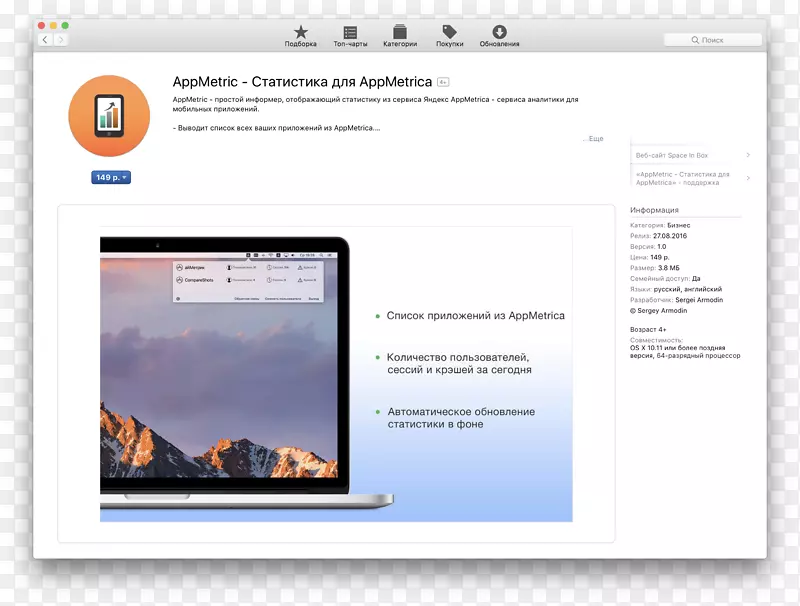This screenshot has width=800, height=606.
Task: Click the 149 р. purchase button
Action: pos(108,177)
